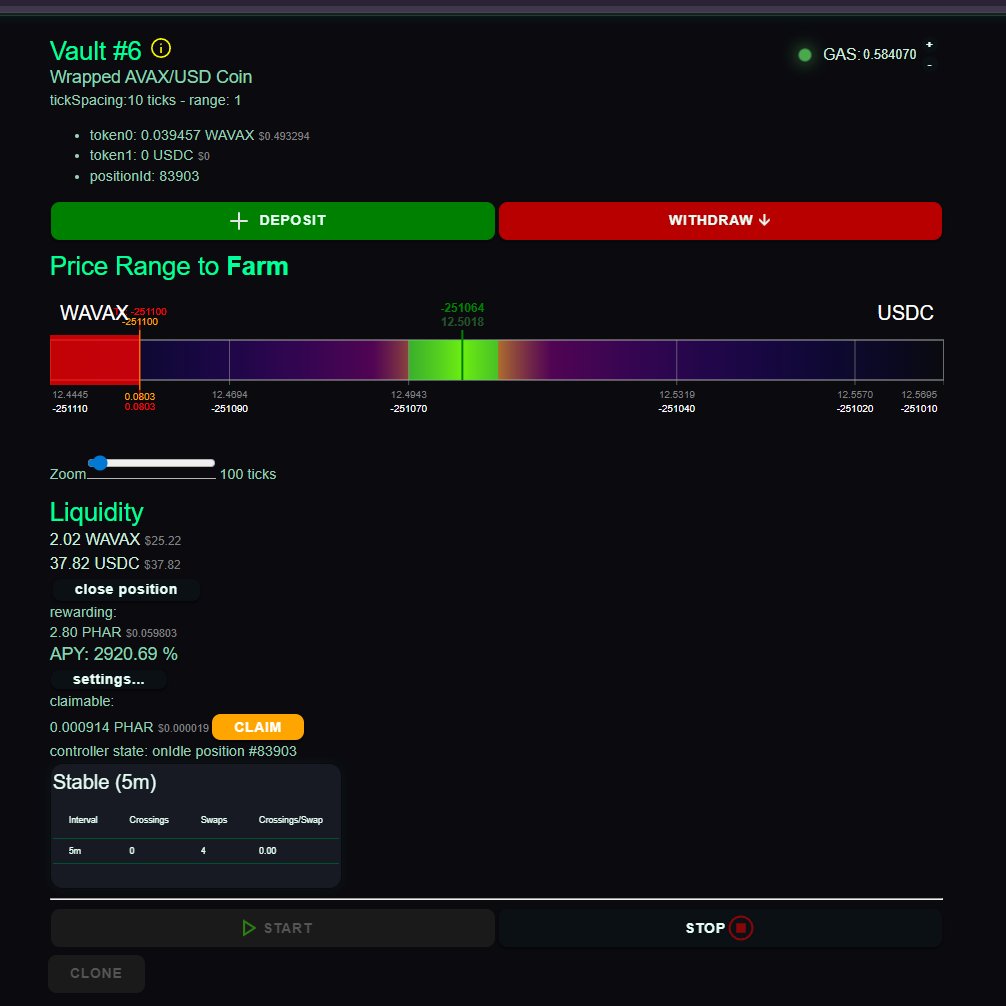Click the APY: 2920.69 % value
Screen dimensions: 1006x1006
click(x=114, y=654)
